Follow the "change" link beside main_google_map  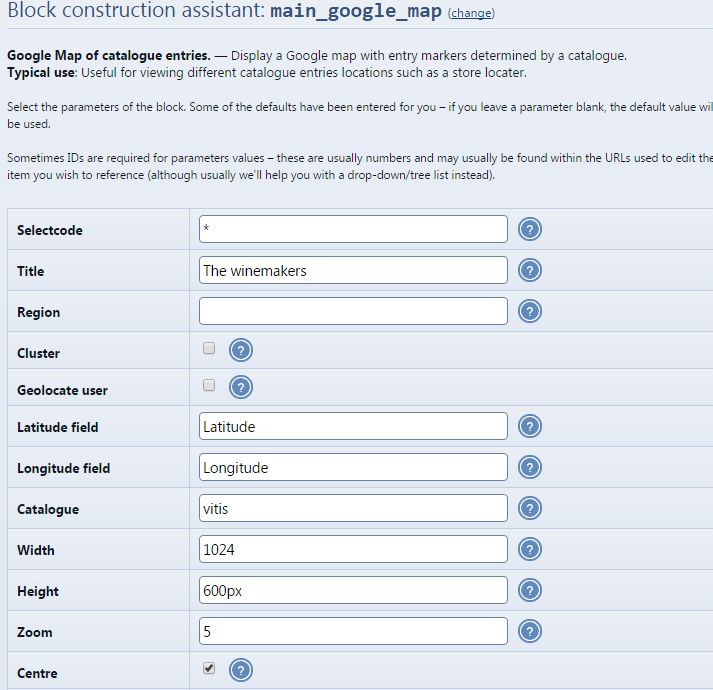tap(471, 14)
